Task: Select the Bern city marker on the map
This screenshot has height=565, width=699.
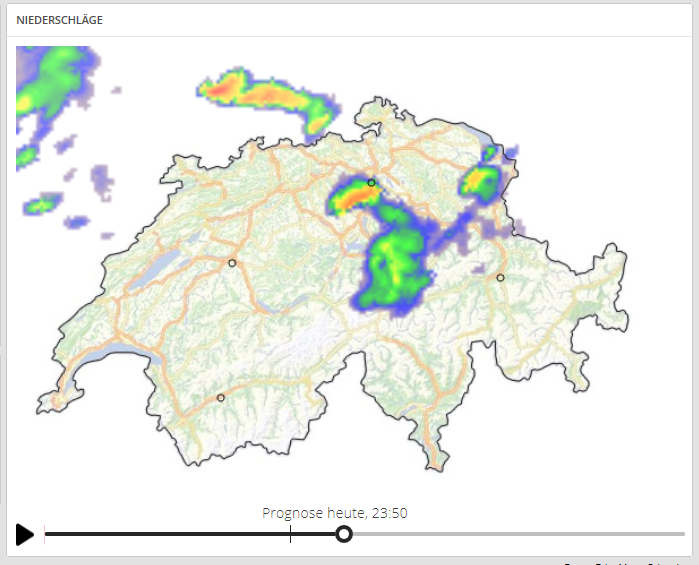Action: pos(232,263)
